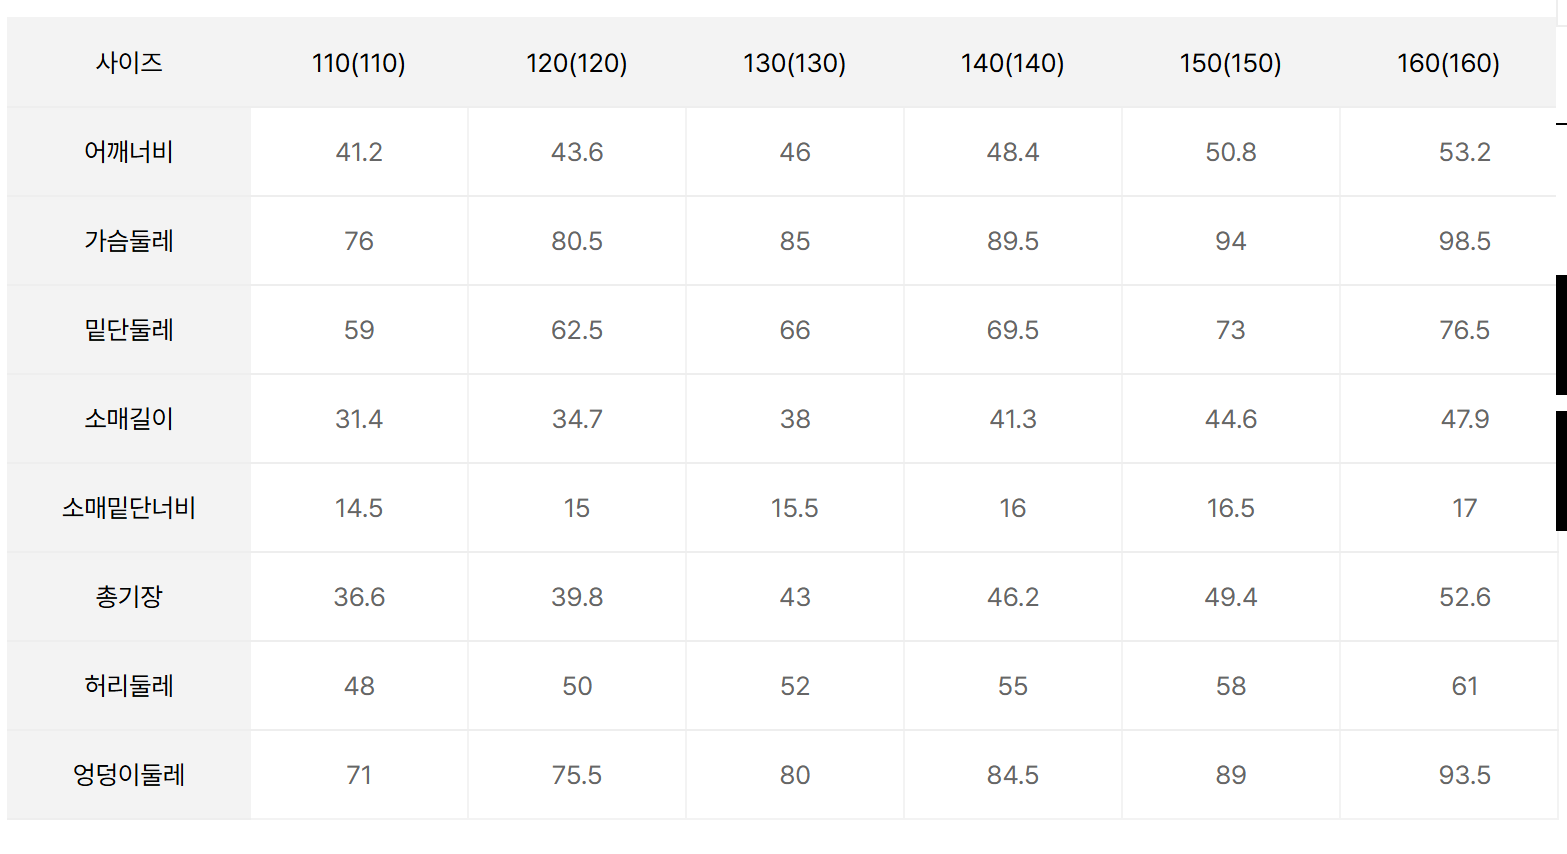
Task: Select the 36.6 value in 총기장 row
Action: [359, 597]
